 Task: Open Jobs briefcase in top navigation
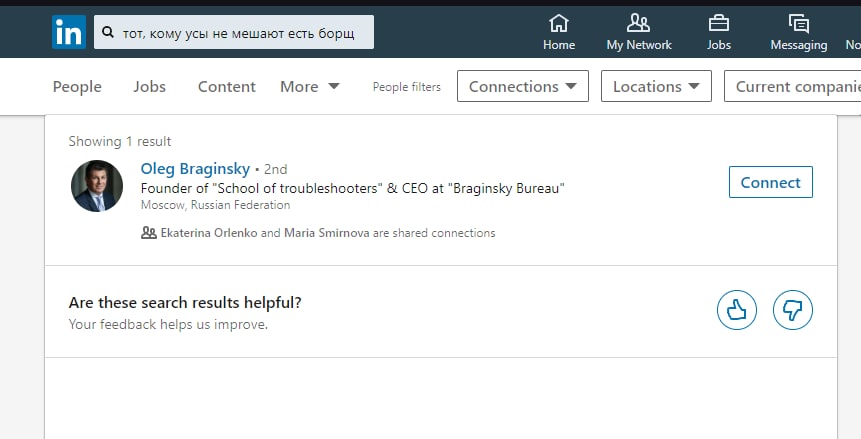coord(718,32)
